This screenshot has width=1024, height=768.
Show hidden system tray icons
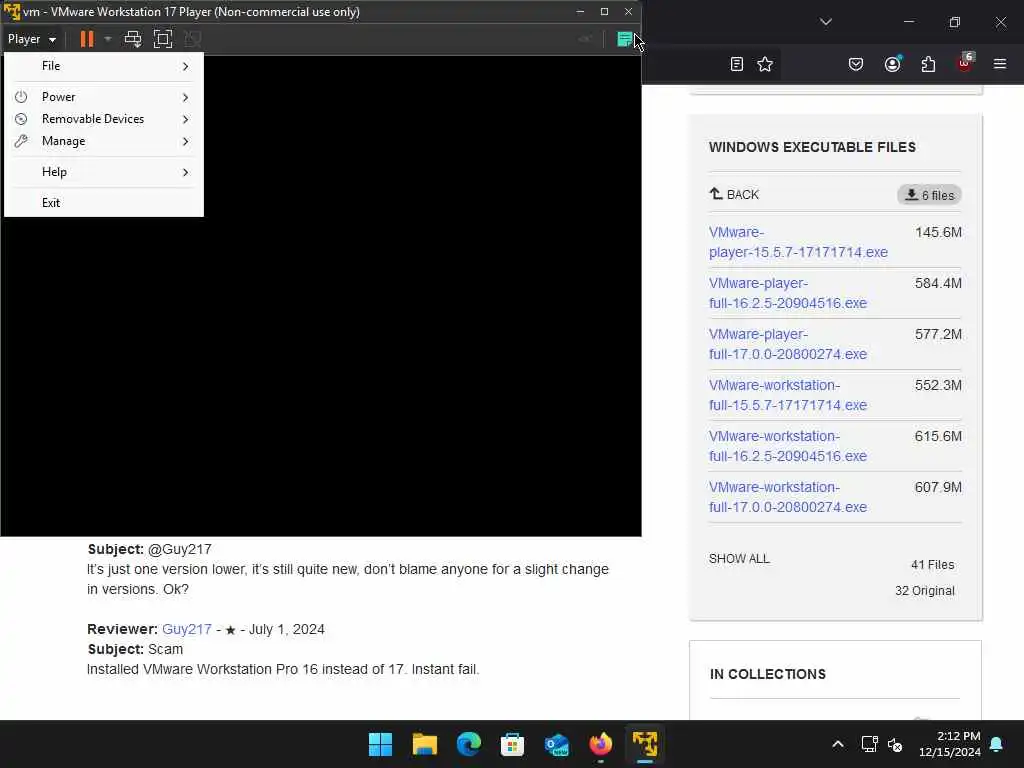point(838,744)
